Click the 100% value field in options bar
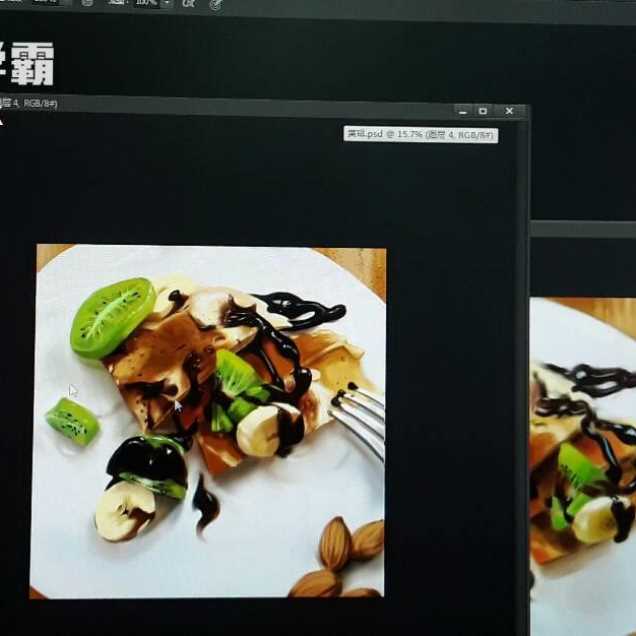The height and width of the screenshot is (636, 636). click(147, 3)
